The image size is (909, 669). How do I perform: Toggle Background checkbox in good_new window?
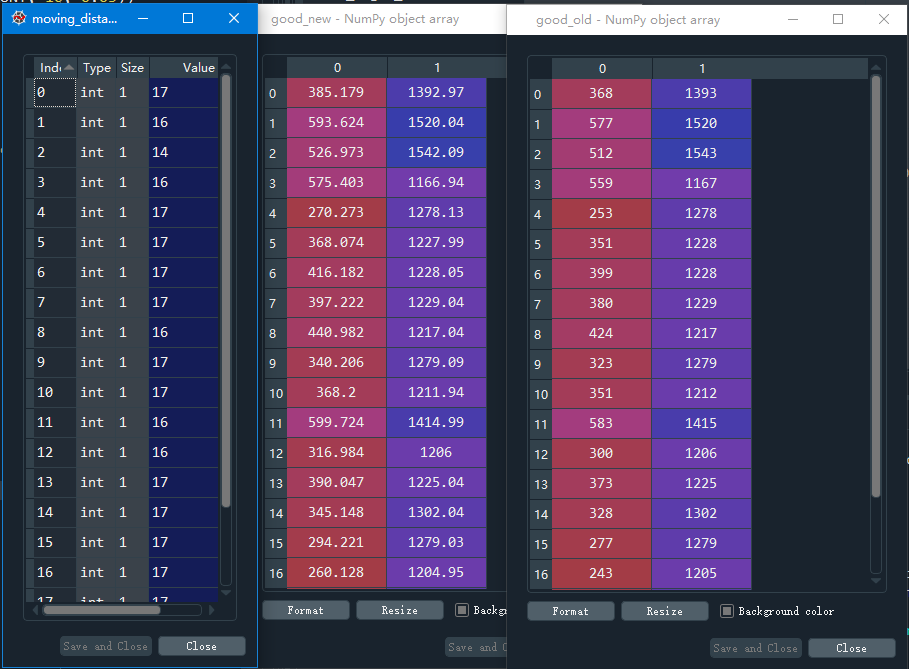pyautogui.click(x=462, y=610)
